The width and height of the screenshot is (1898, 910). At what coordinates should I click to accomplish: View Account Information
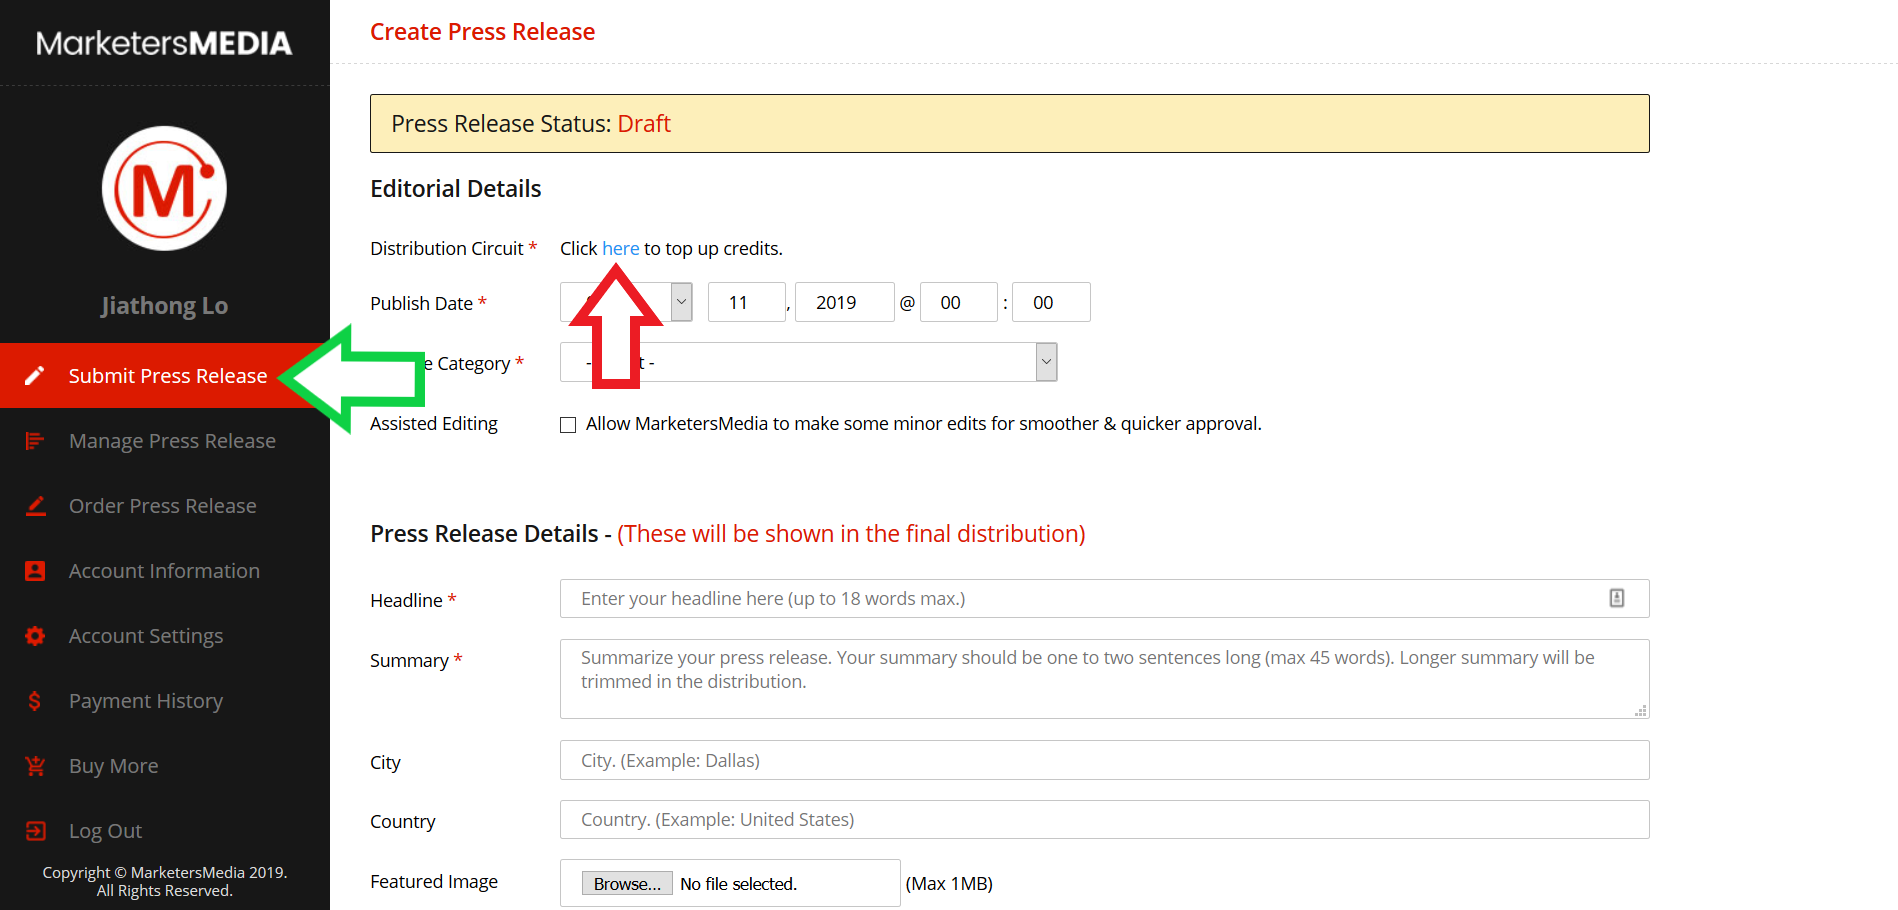click(165, 571)
